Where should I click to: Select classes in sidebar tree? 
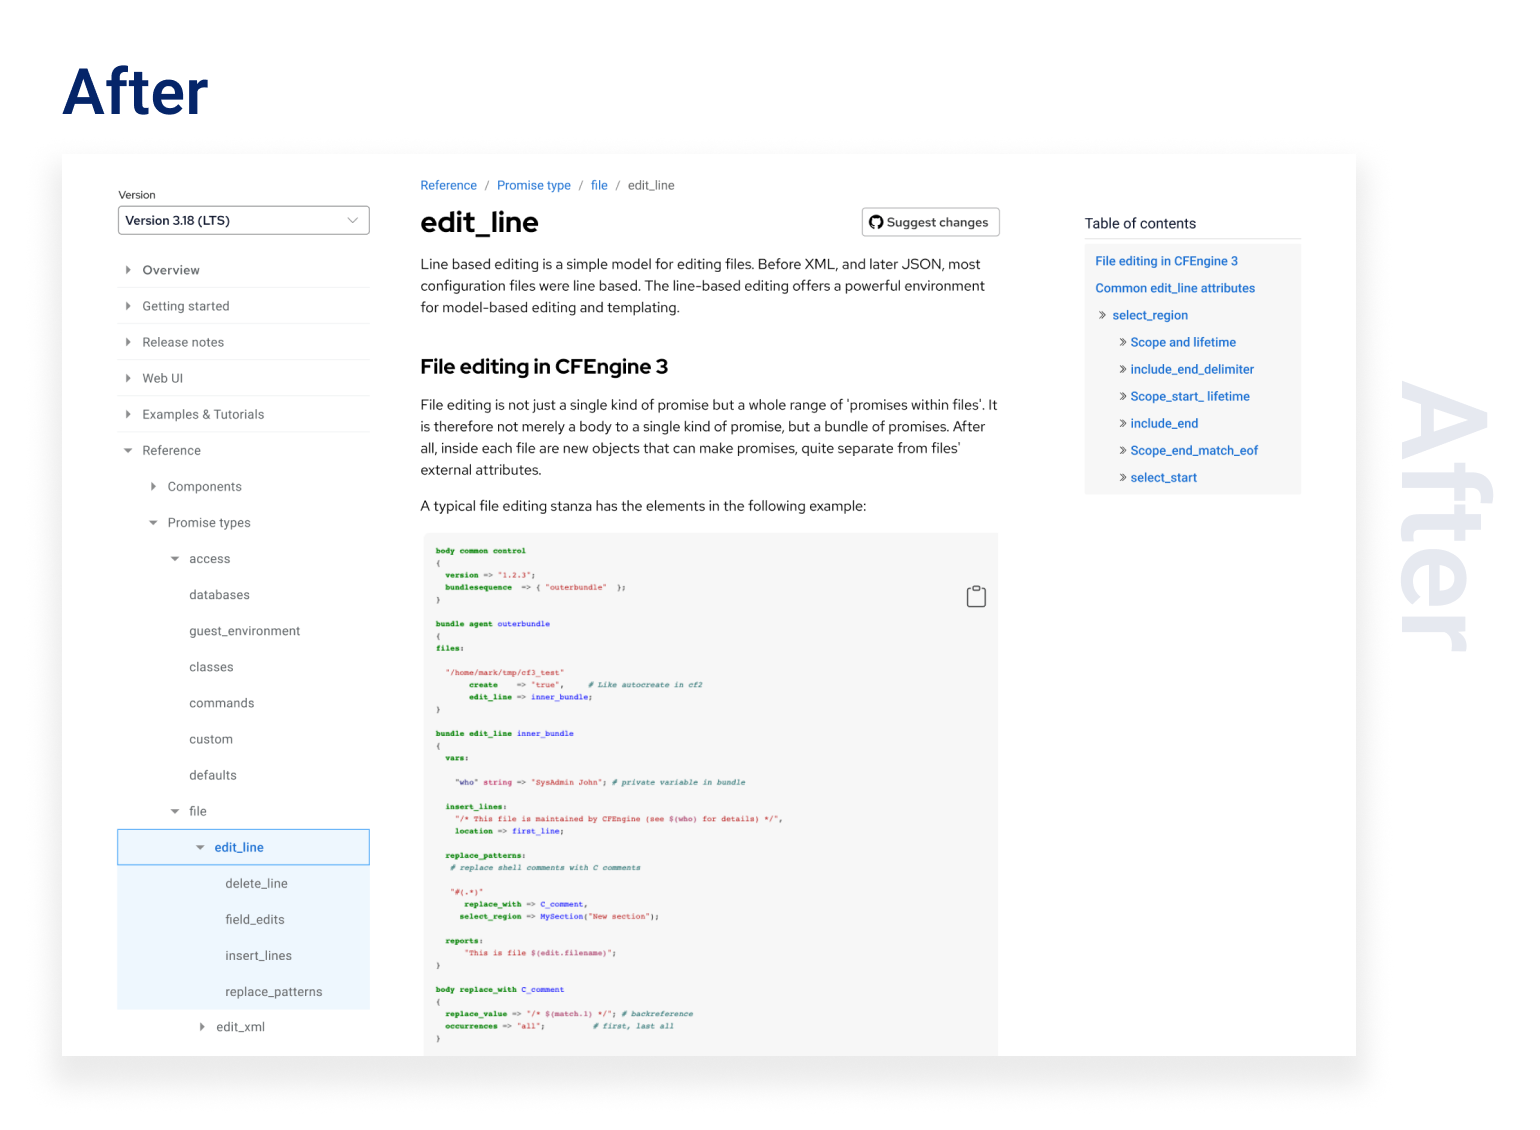click(211, 667)
